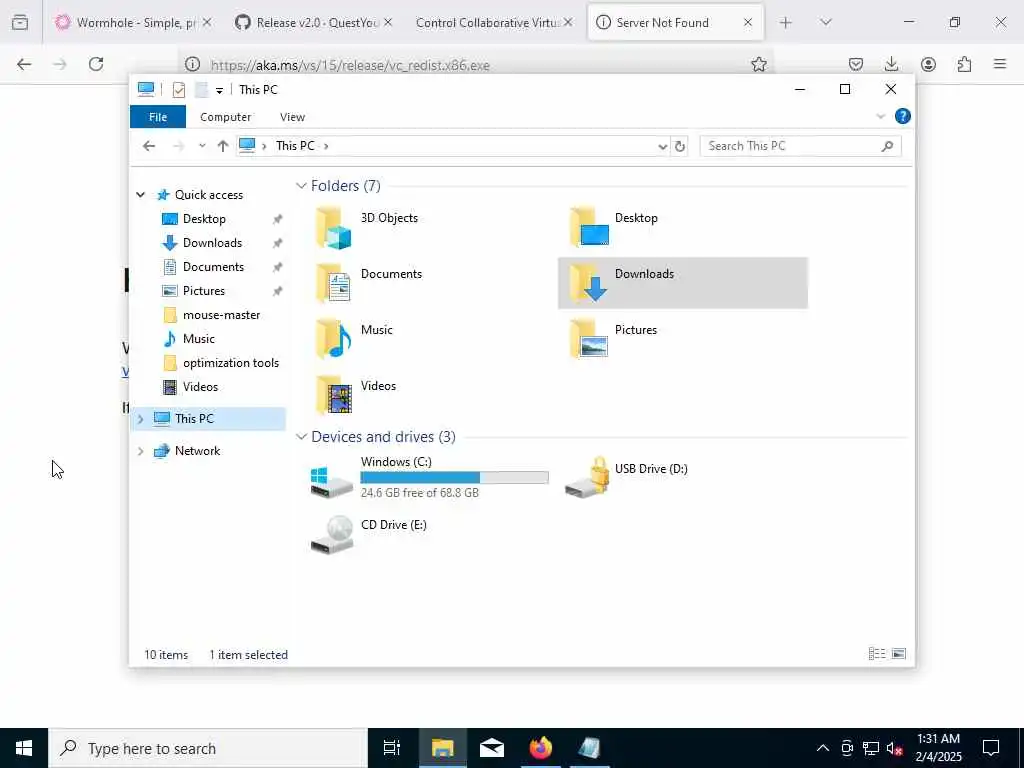
Task: Collapse the Quick access tree node
Action: 140,195
